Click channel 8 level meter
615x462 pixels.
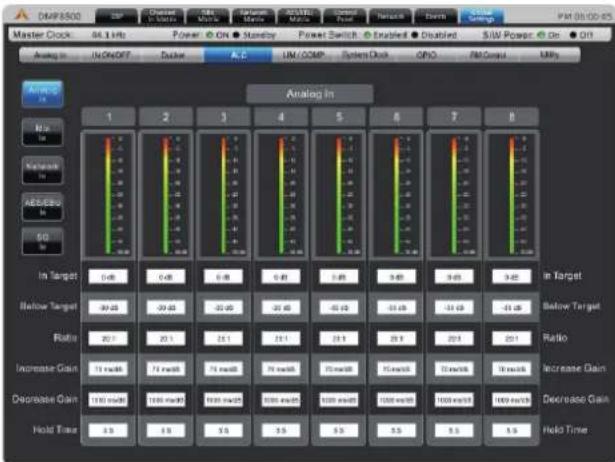point(512,195)
